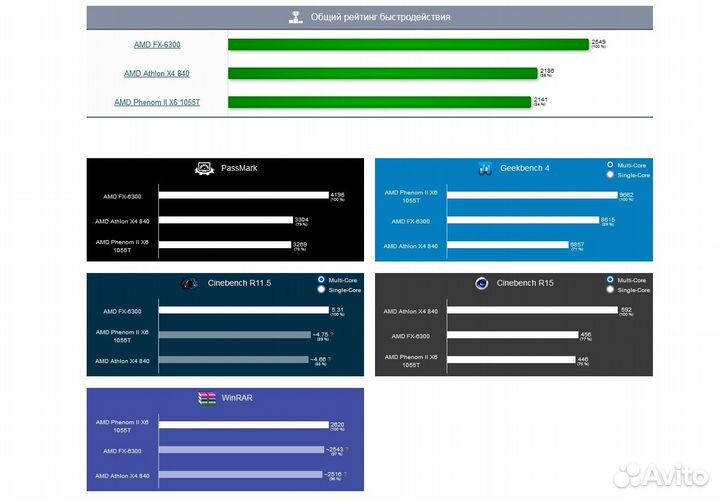Click the Cinebench R15 logo icon
720x501 pixels.
point(481,283)
